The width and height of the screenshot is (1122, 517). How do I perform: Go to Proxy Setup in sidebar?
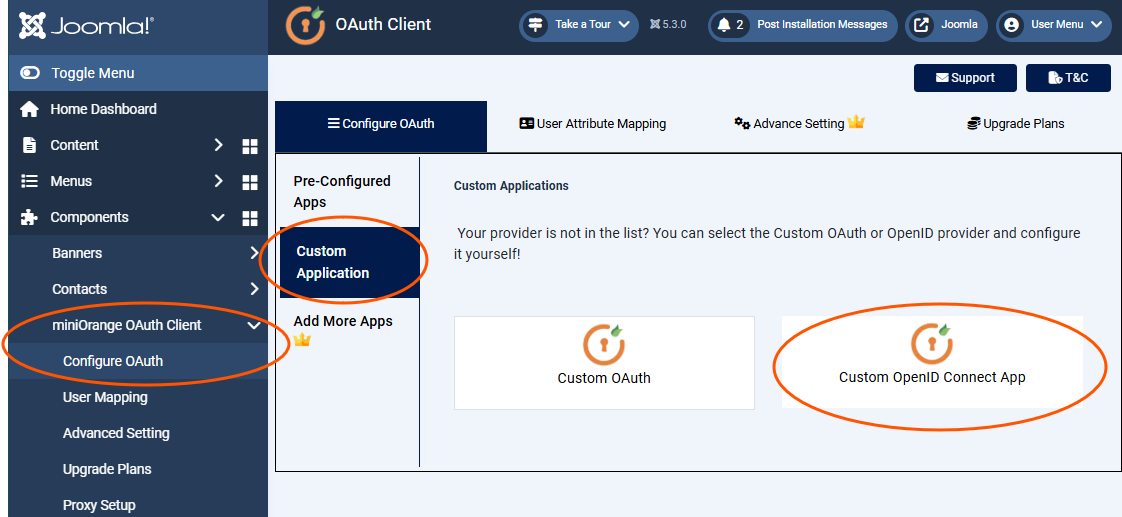coord(99,505)
